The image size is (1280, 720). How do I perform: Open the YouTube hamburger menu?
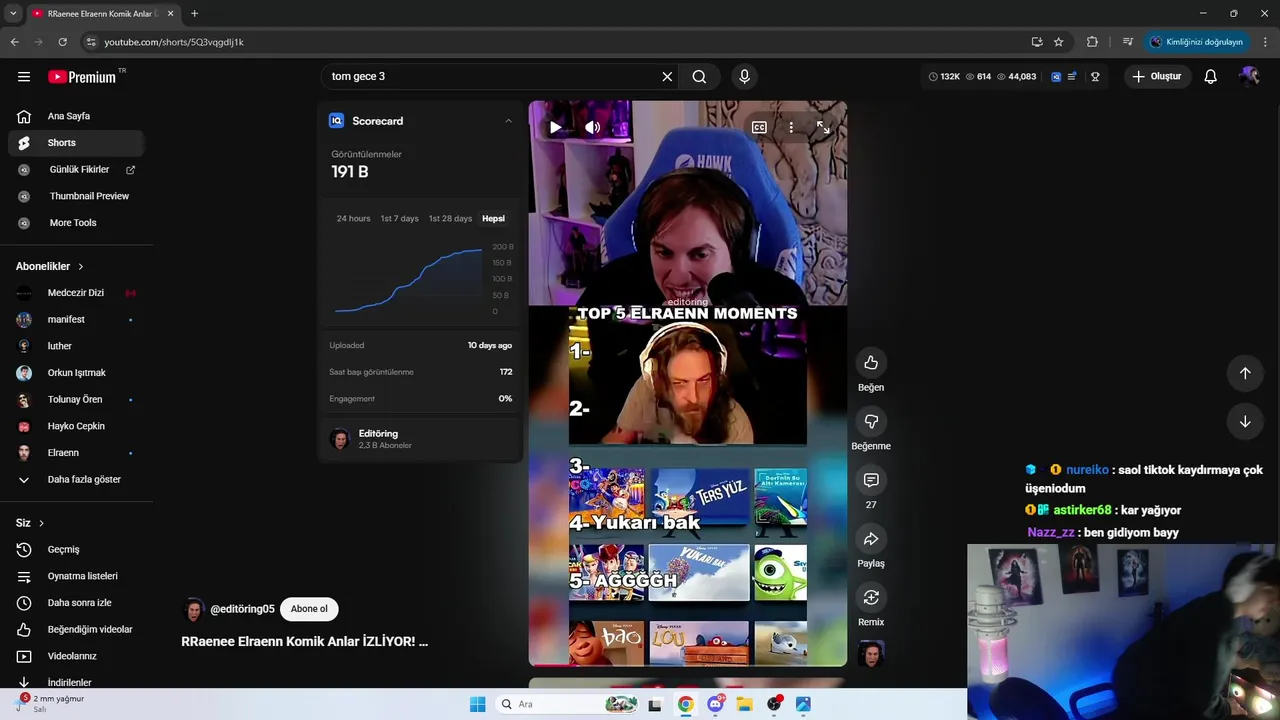24,77
